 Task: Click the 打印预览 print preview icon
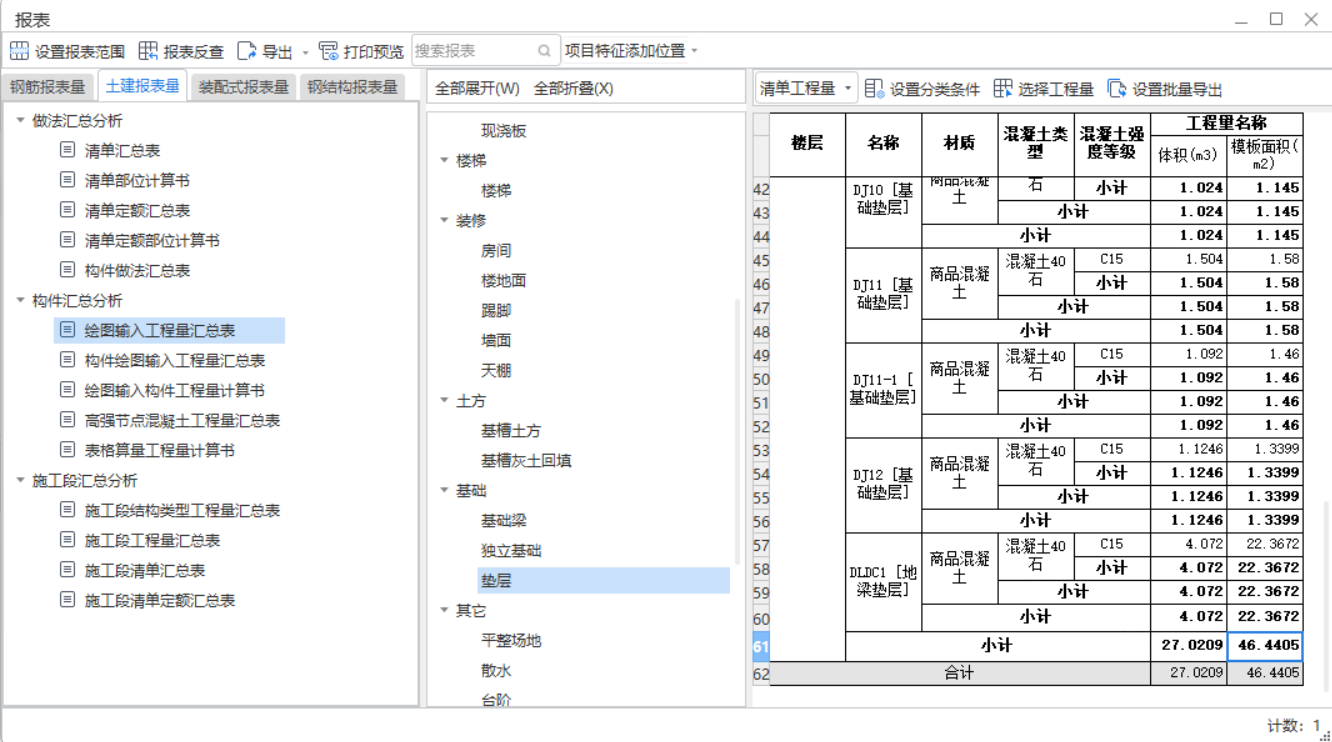328,51
